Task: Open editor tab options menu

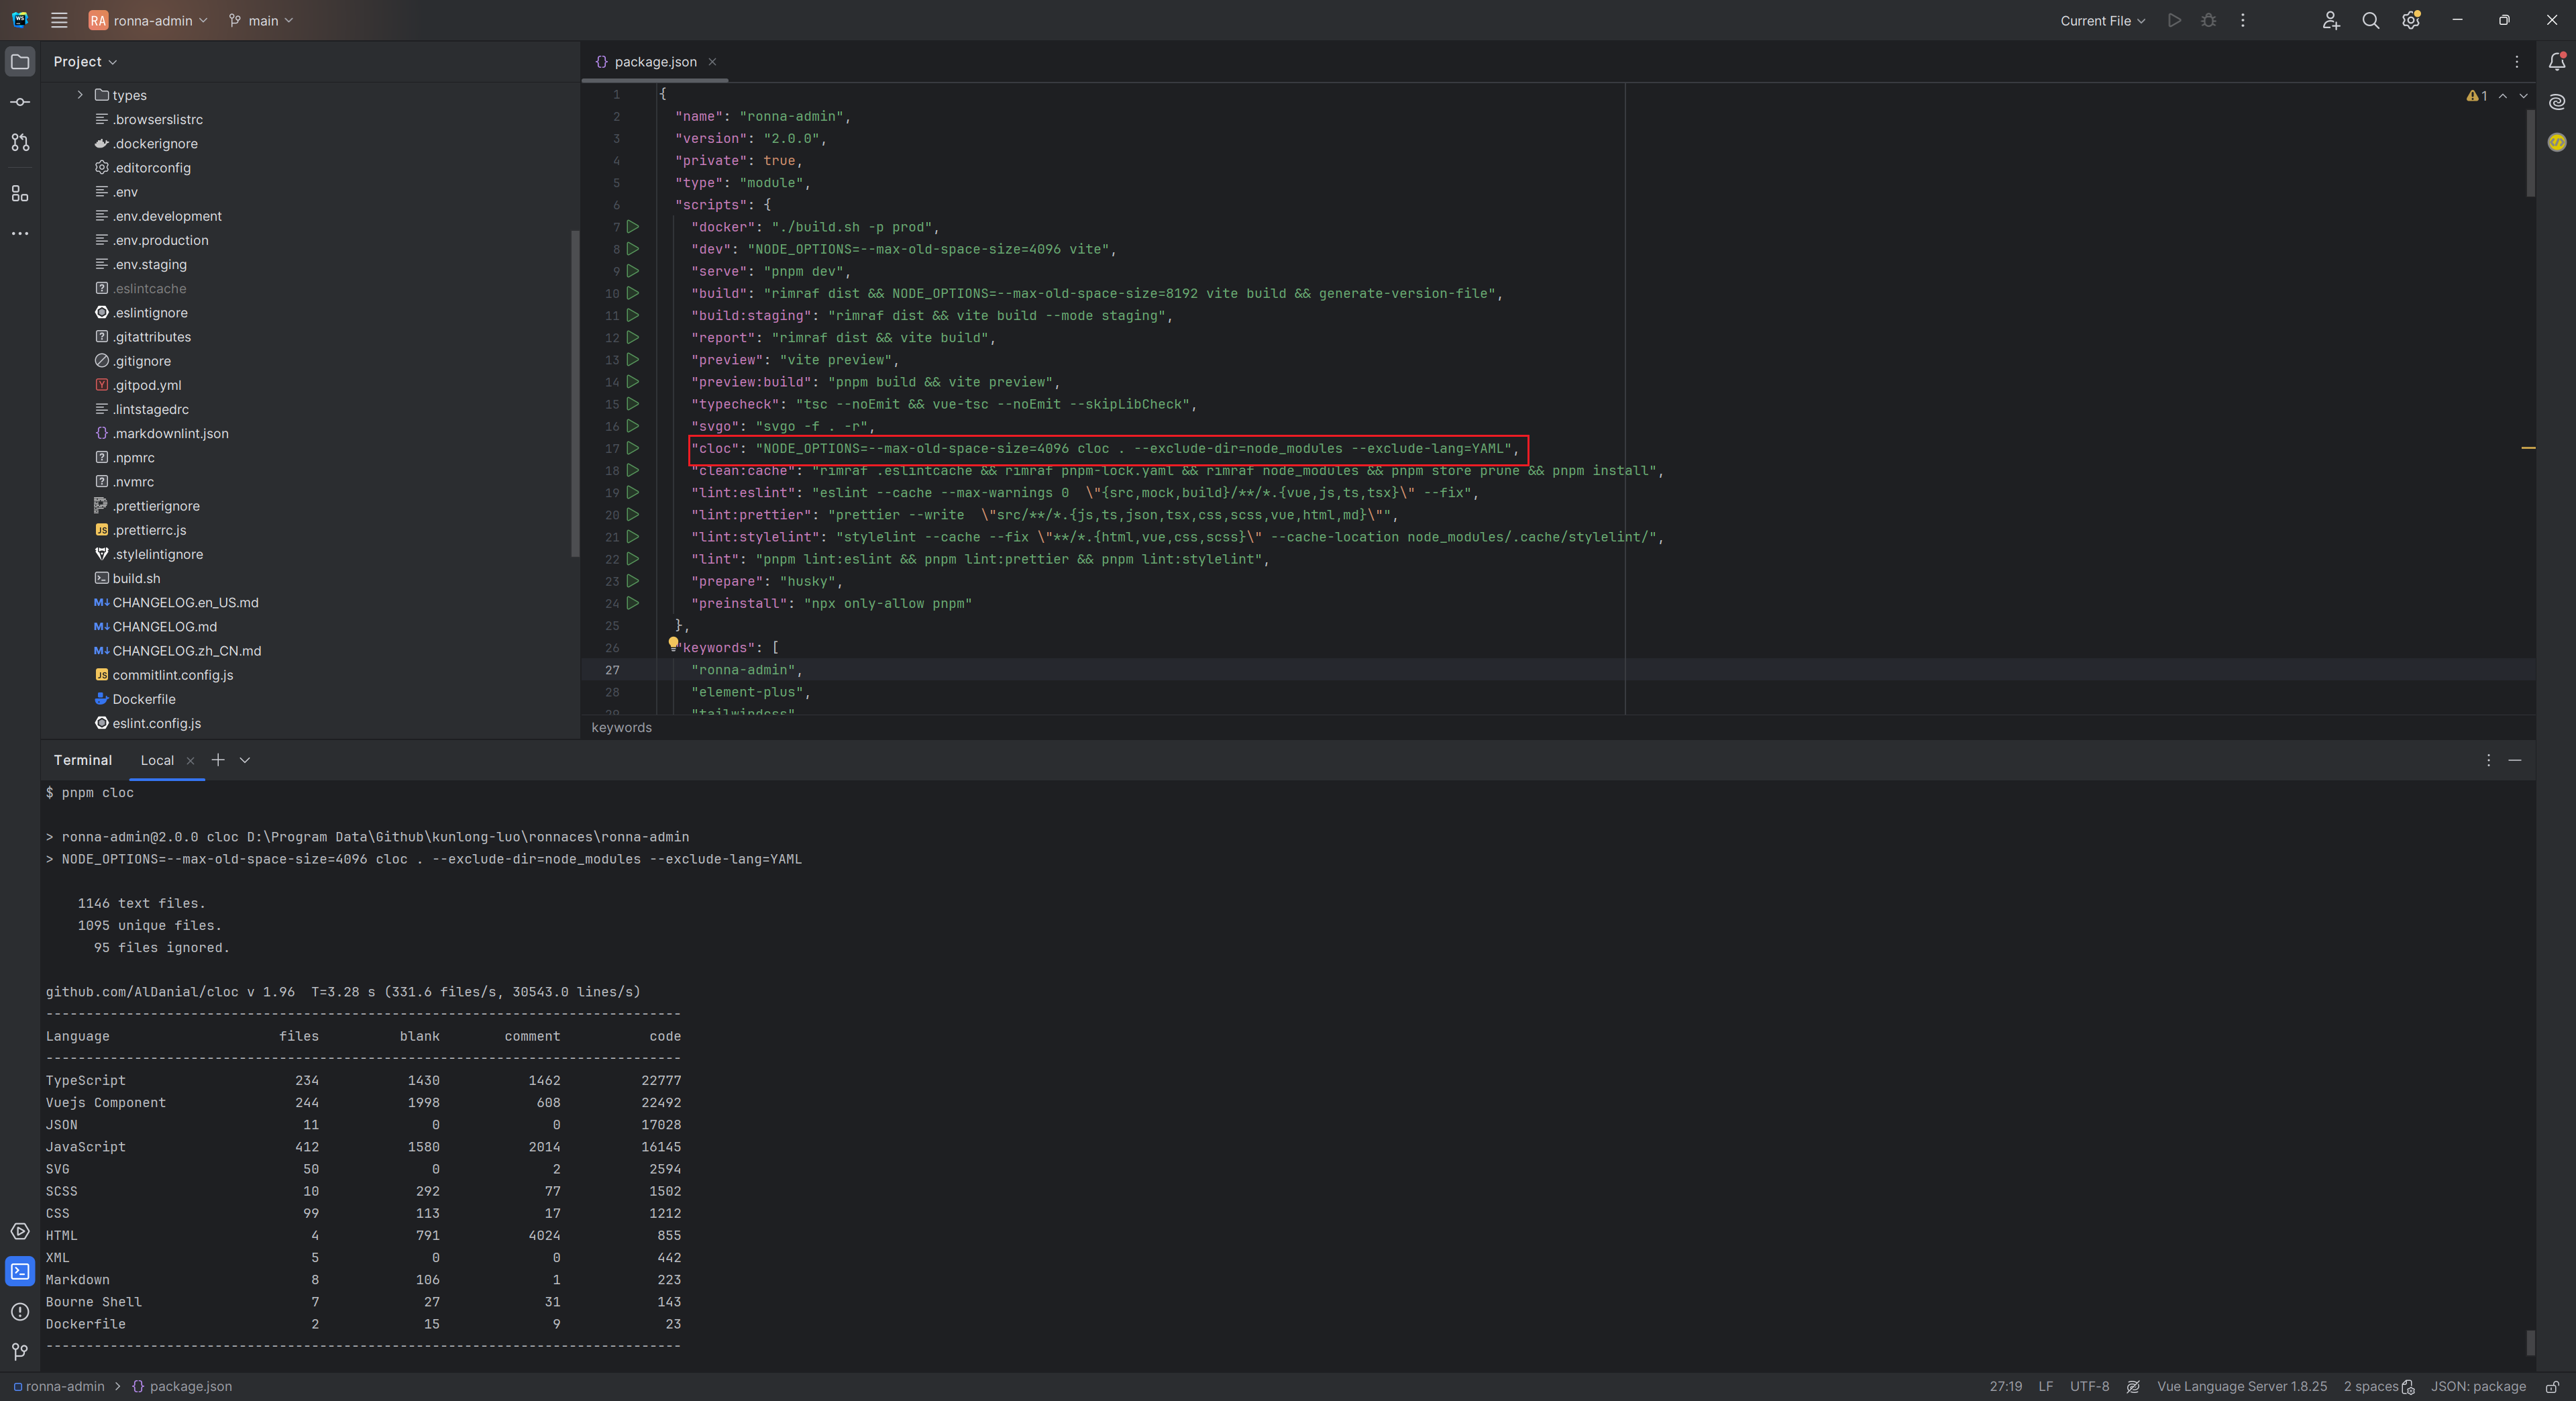Action: [x=2517, y=62]
